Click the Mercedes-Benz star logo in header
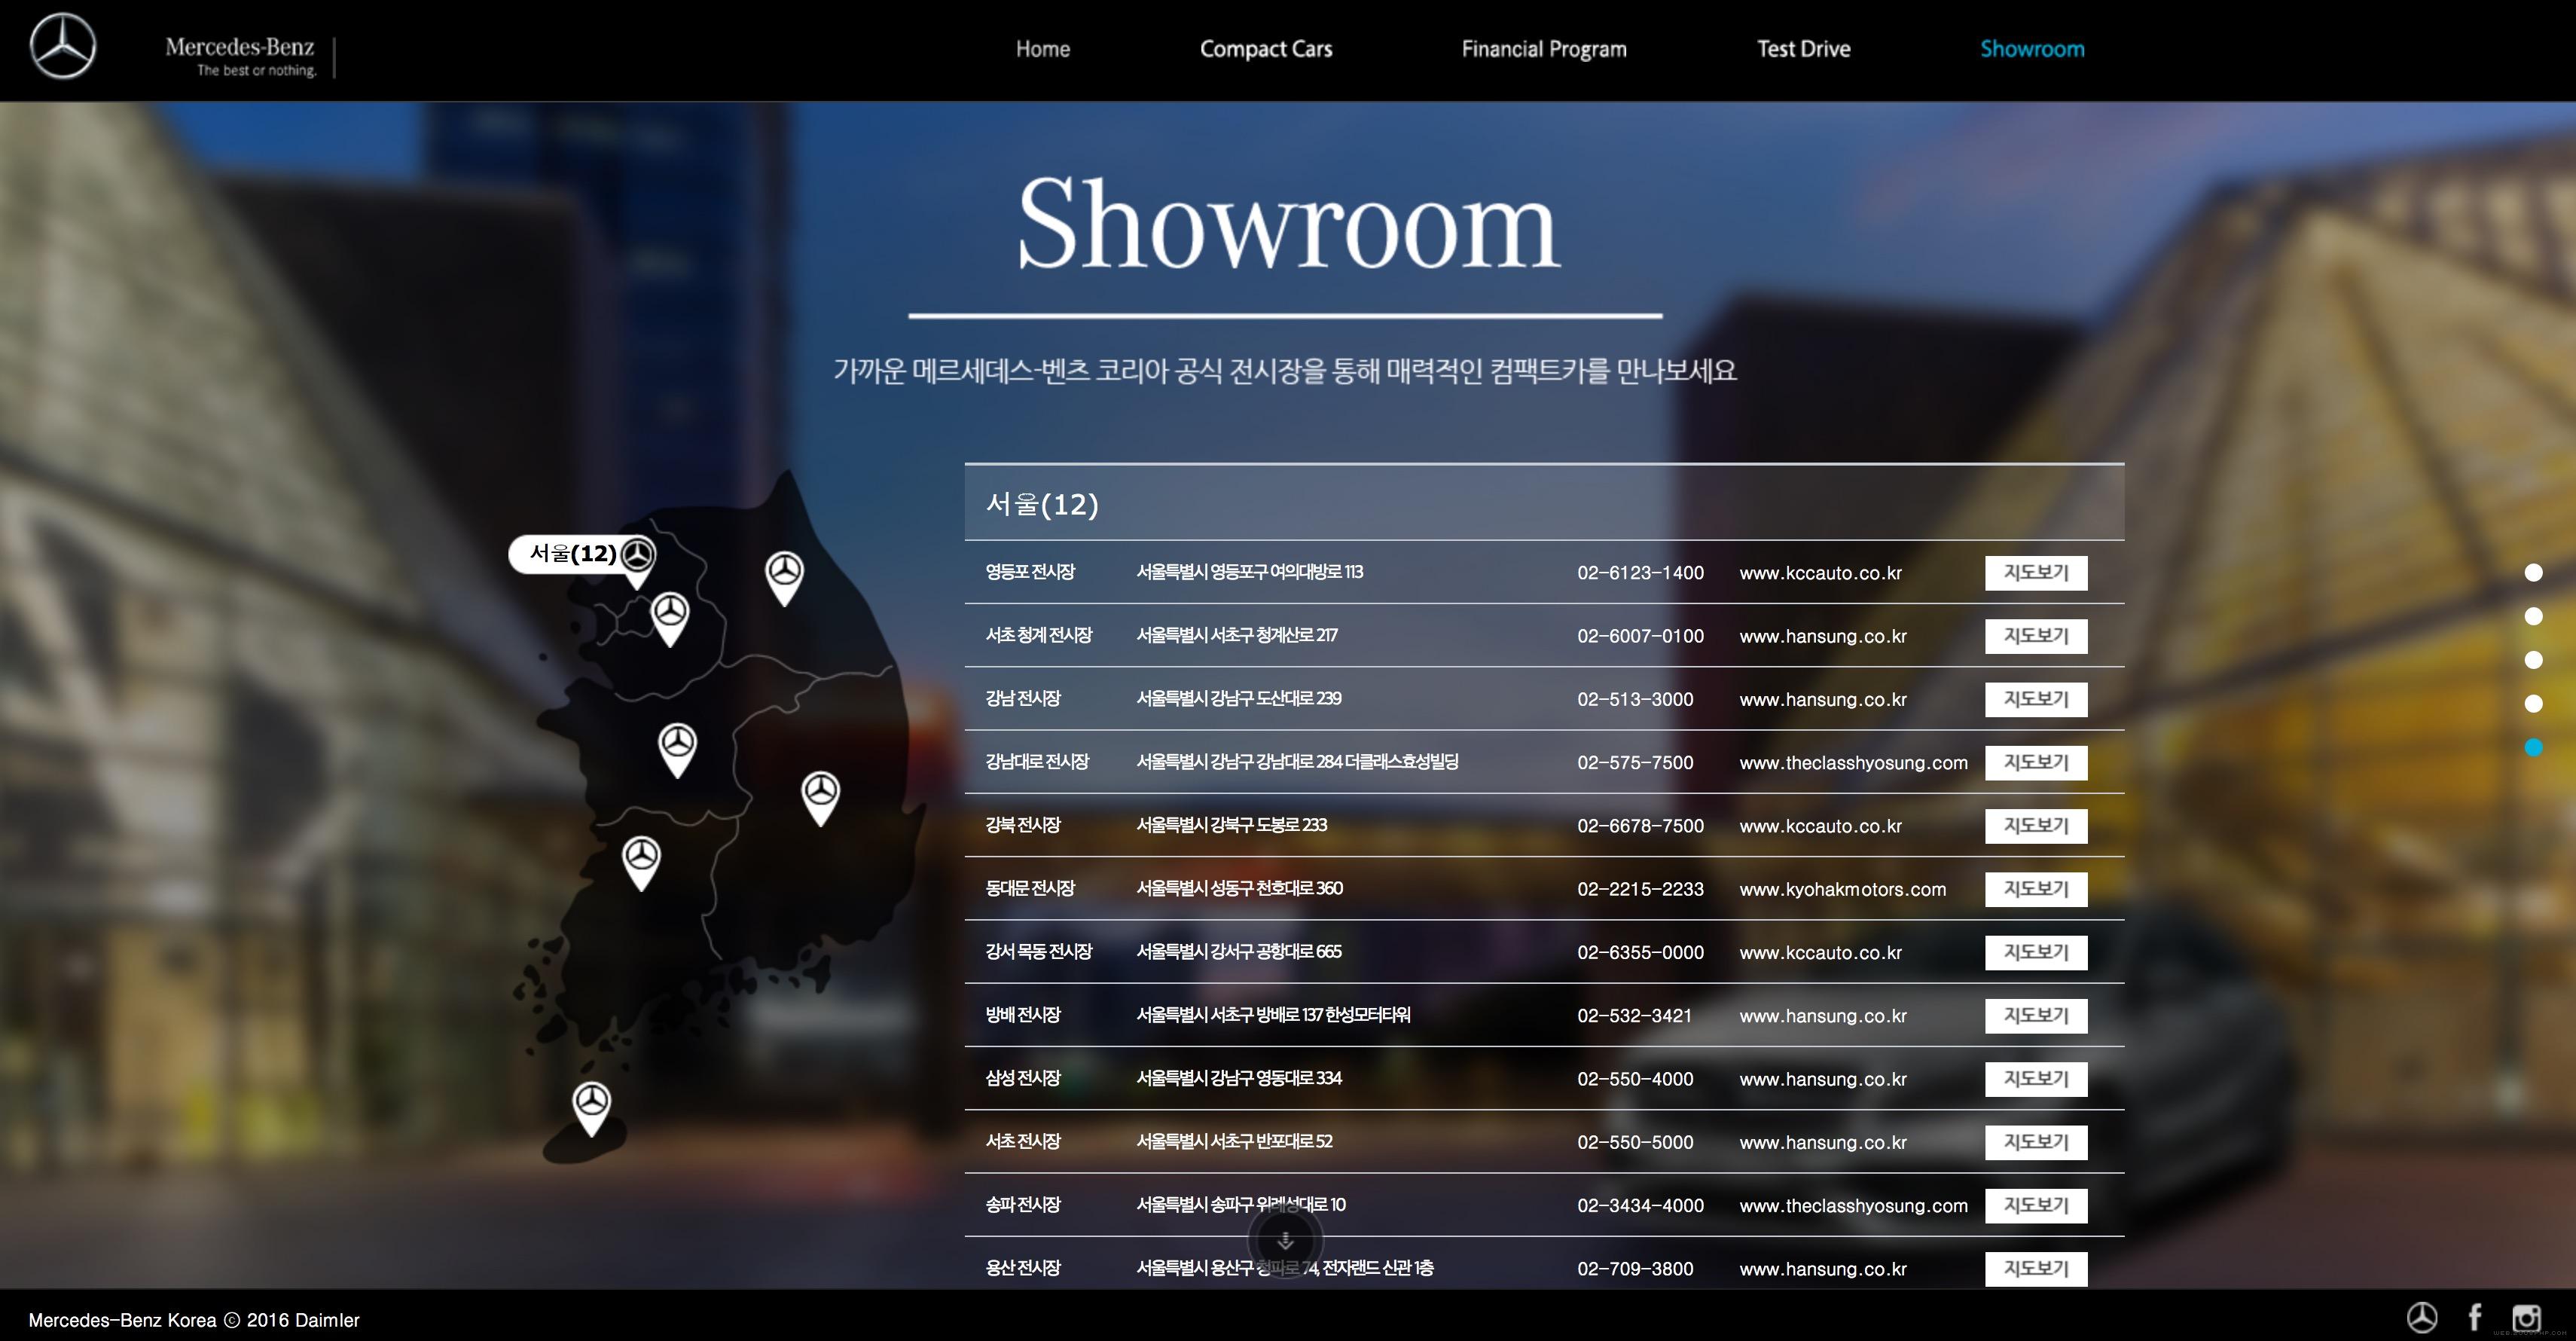The image size is (2576, 1341). (x=62, y=46)
